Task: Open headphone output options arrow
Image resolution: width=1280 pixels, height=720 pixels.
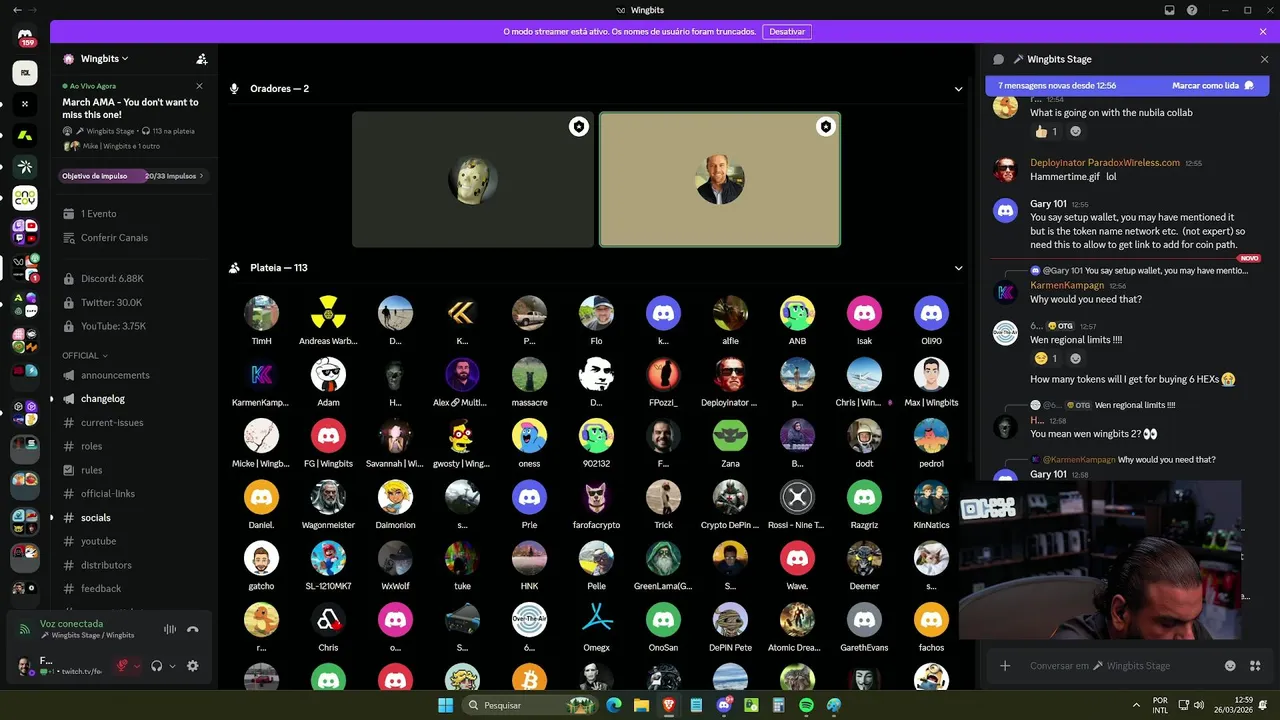Action: 172,666
